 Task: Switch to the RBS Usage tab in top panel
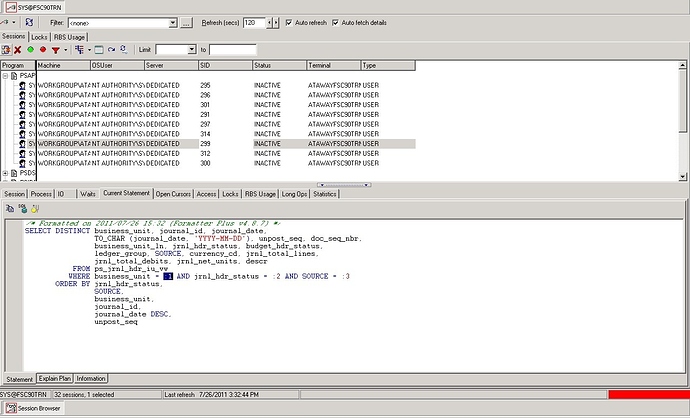point(69,37)
